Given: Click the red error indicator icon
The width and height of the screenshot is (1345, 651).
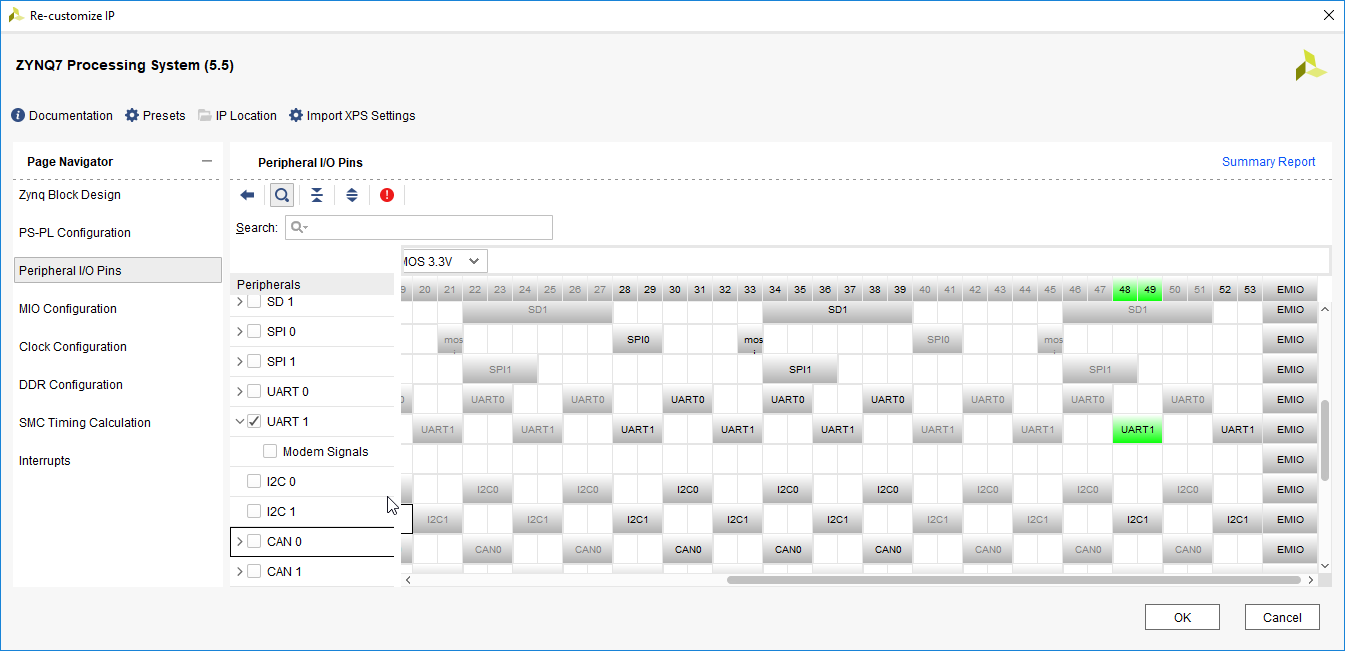Looking at the screenshot, I should [x=387, y=195].
